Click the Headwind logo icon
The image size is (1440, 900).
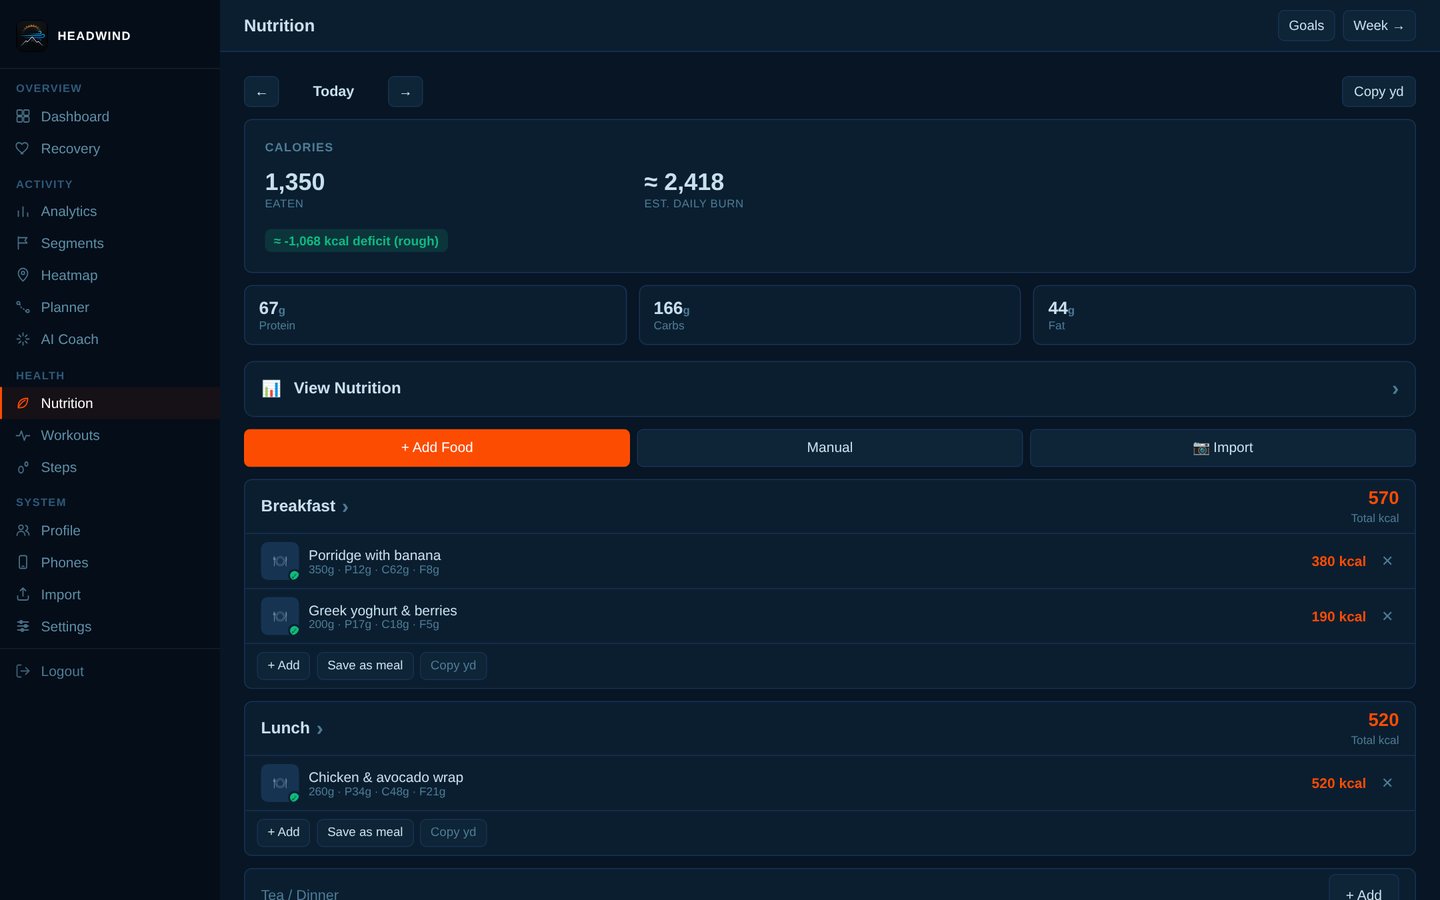(x=32, y=35)
